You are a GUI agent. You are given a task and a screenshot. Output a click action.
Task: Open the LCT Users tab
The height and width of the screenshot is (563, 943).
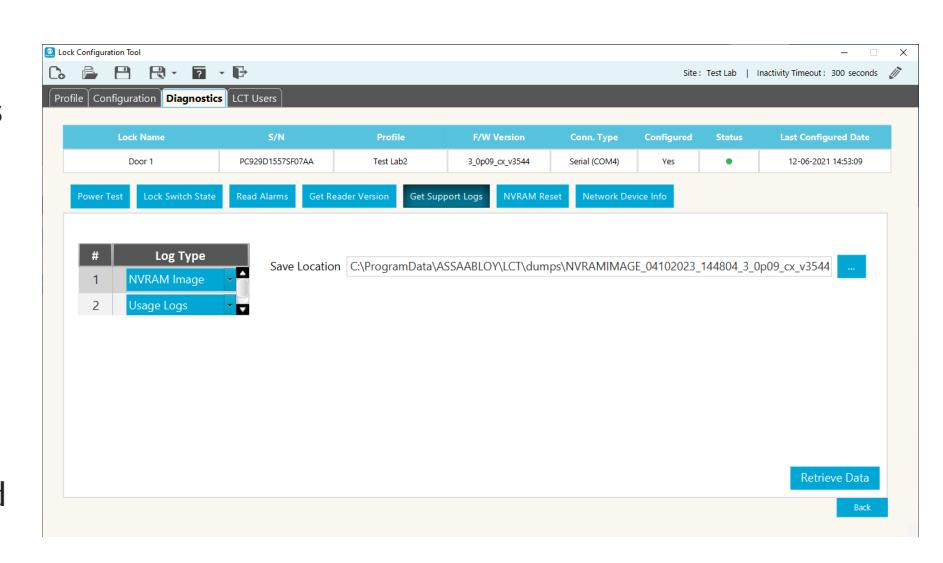click(254, 98)
